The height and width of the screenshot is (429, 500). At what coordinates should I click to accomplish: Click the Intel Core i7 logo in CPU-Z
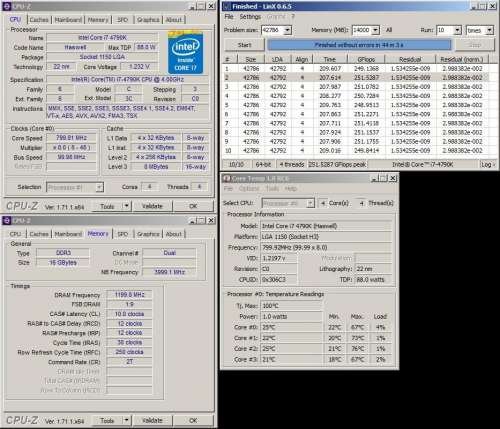(186, 53)
